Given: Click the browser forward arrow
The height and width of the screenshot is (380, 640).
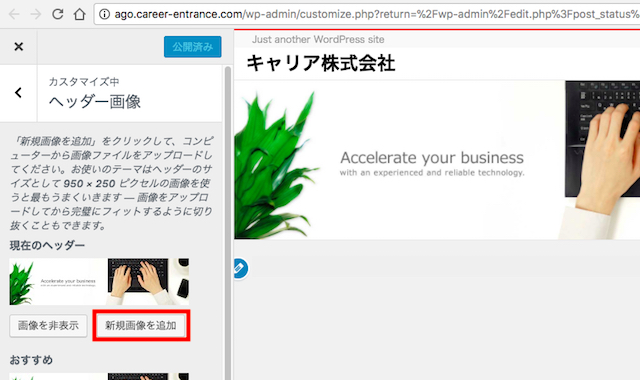Looking at the screenshot, I should point(36,14).
